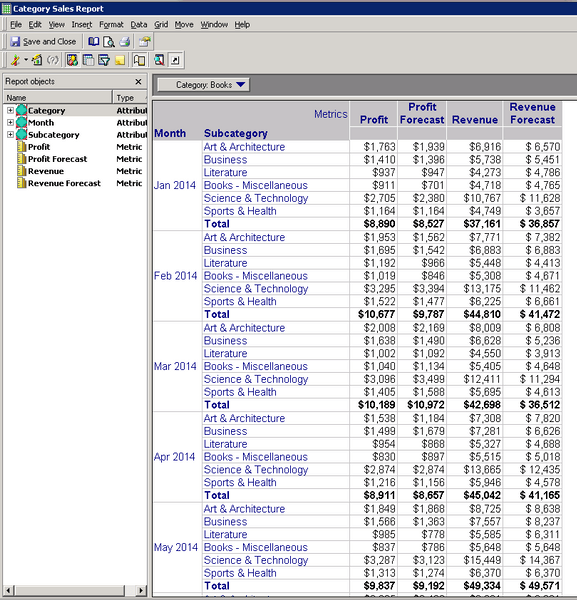
Task: Select the Revenue Forecast metric ruler icon
Action: (x=21, y=183)
